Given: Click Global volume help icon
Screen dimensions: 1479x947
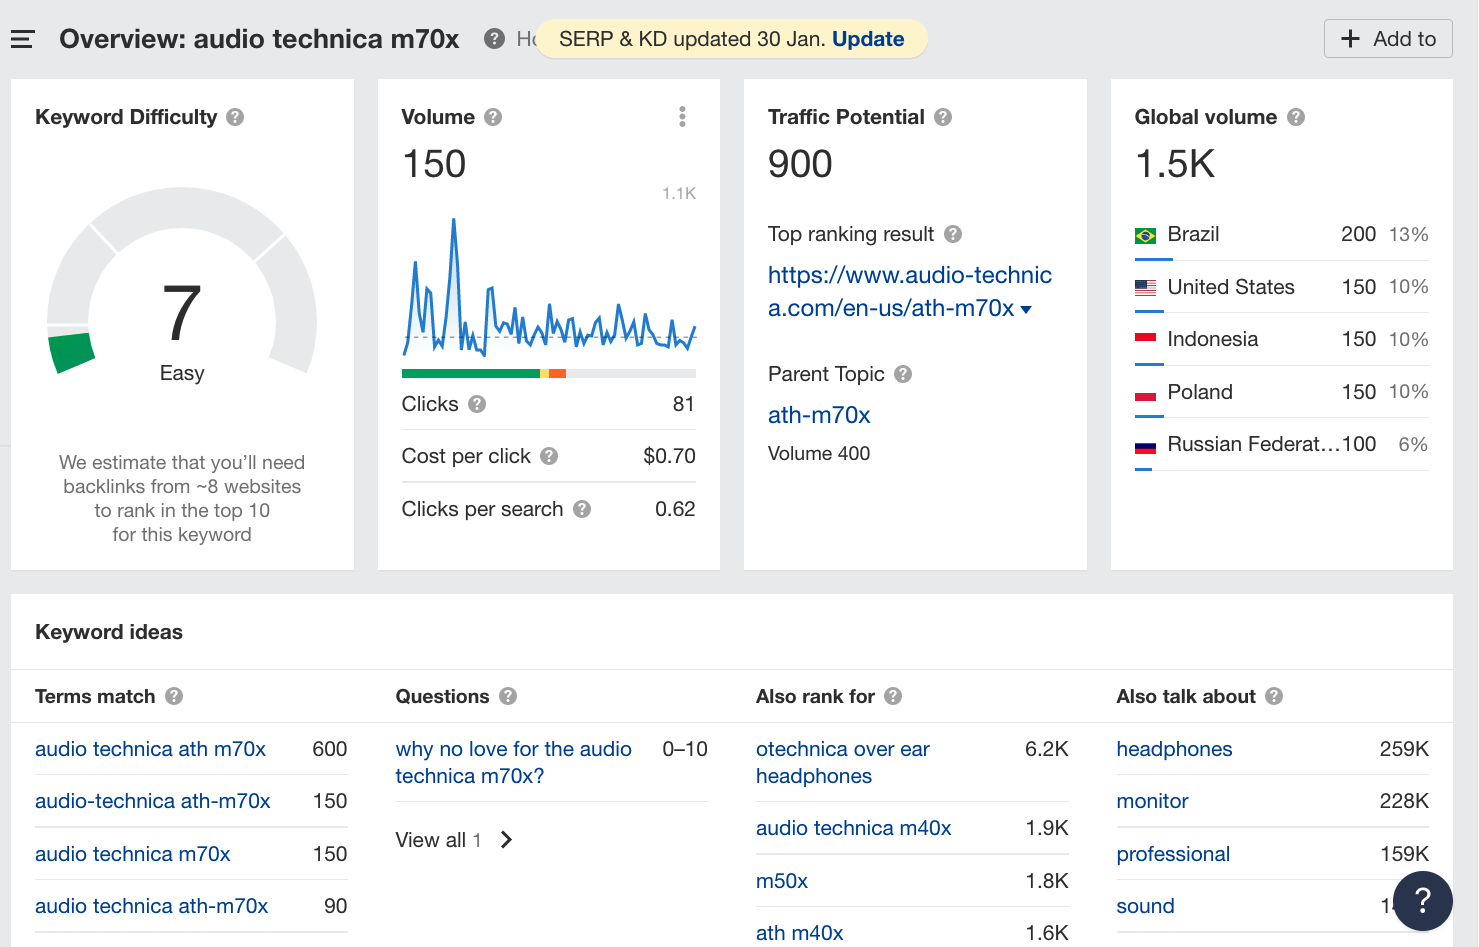Looking at the screenshot, I should point(1296,117).
